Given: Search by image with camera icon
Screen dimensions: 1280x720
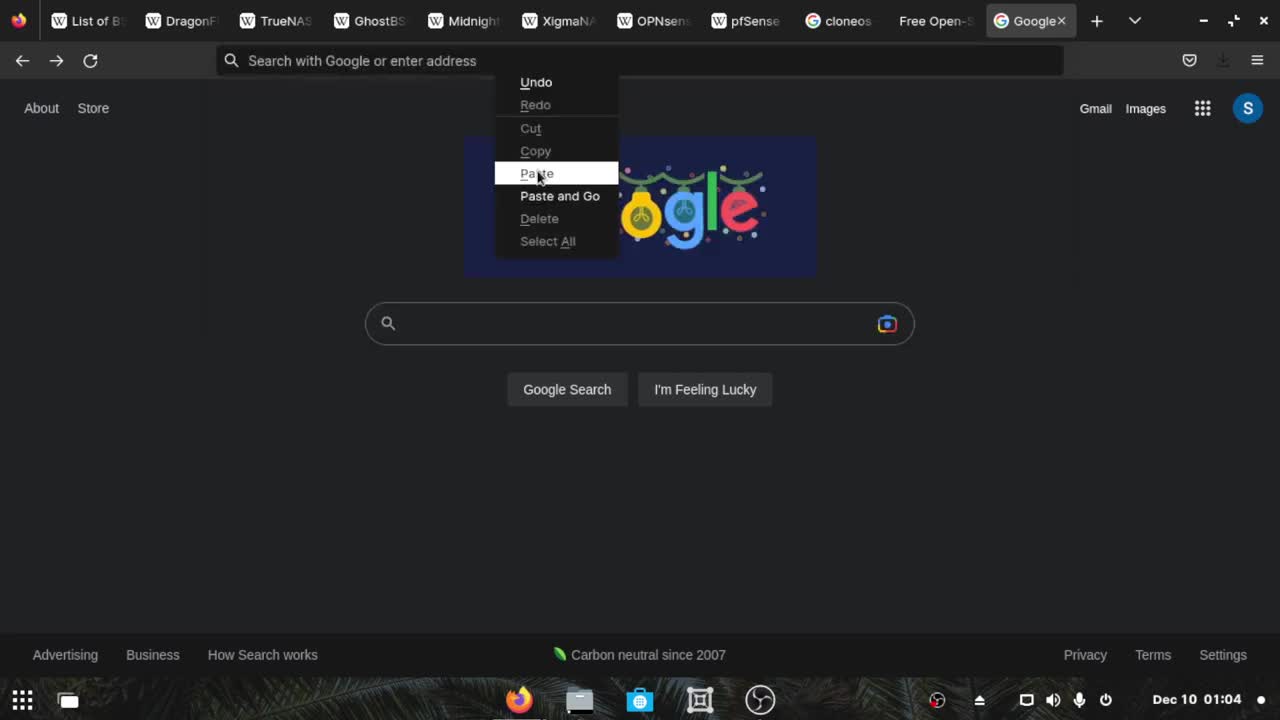Looking at the screenshot, I should click(x=887, y=324).
